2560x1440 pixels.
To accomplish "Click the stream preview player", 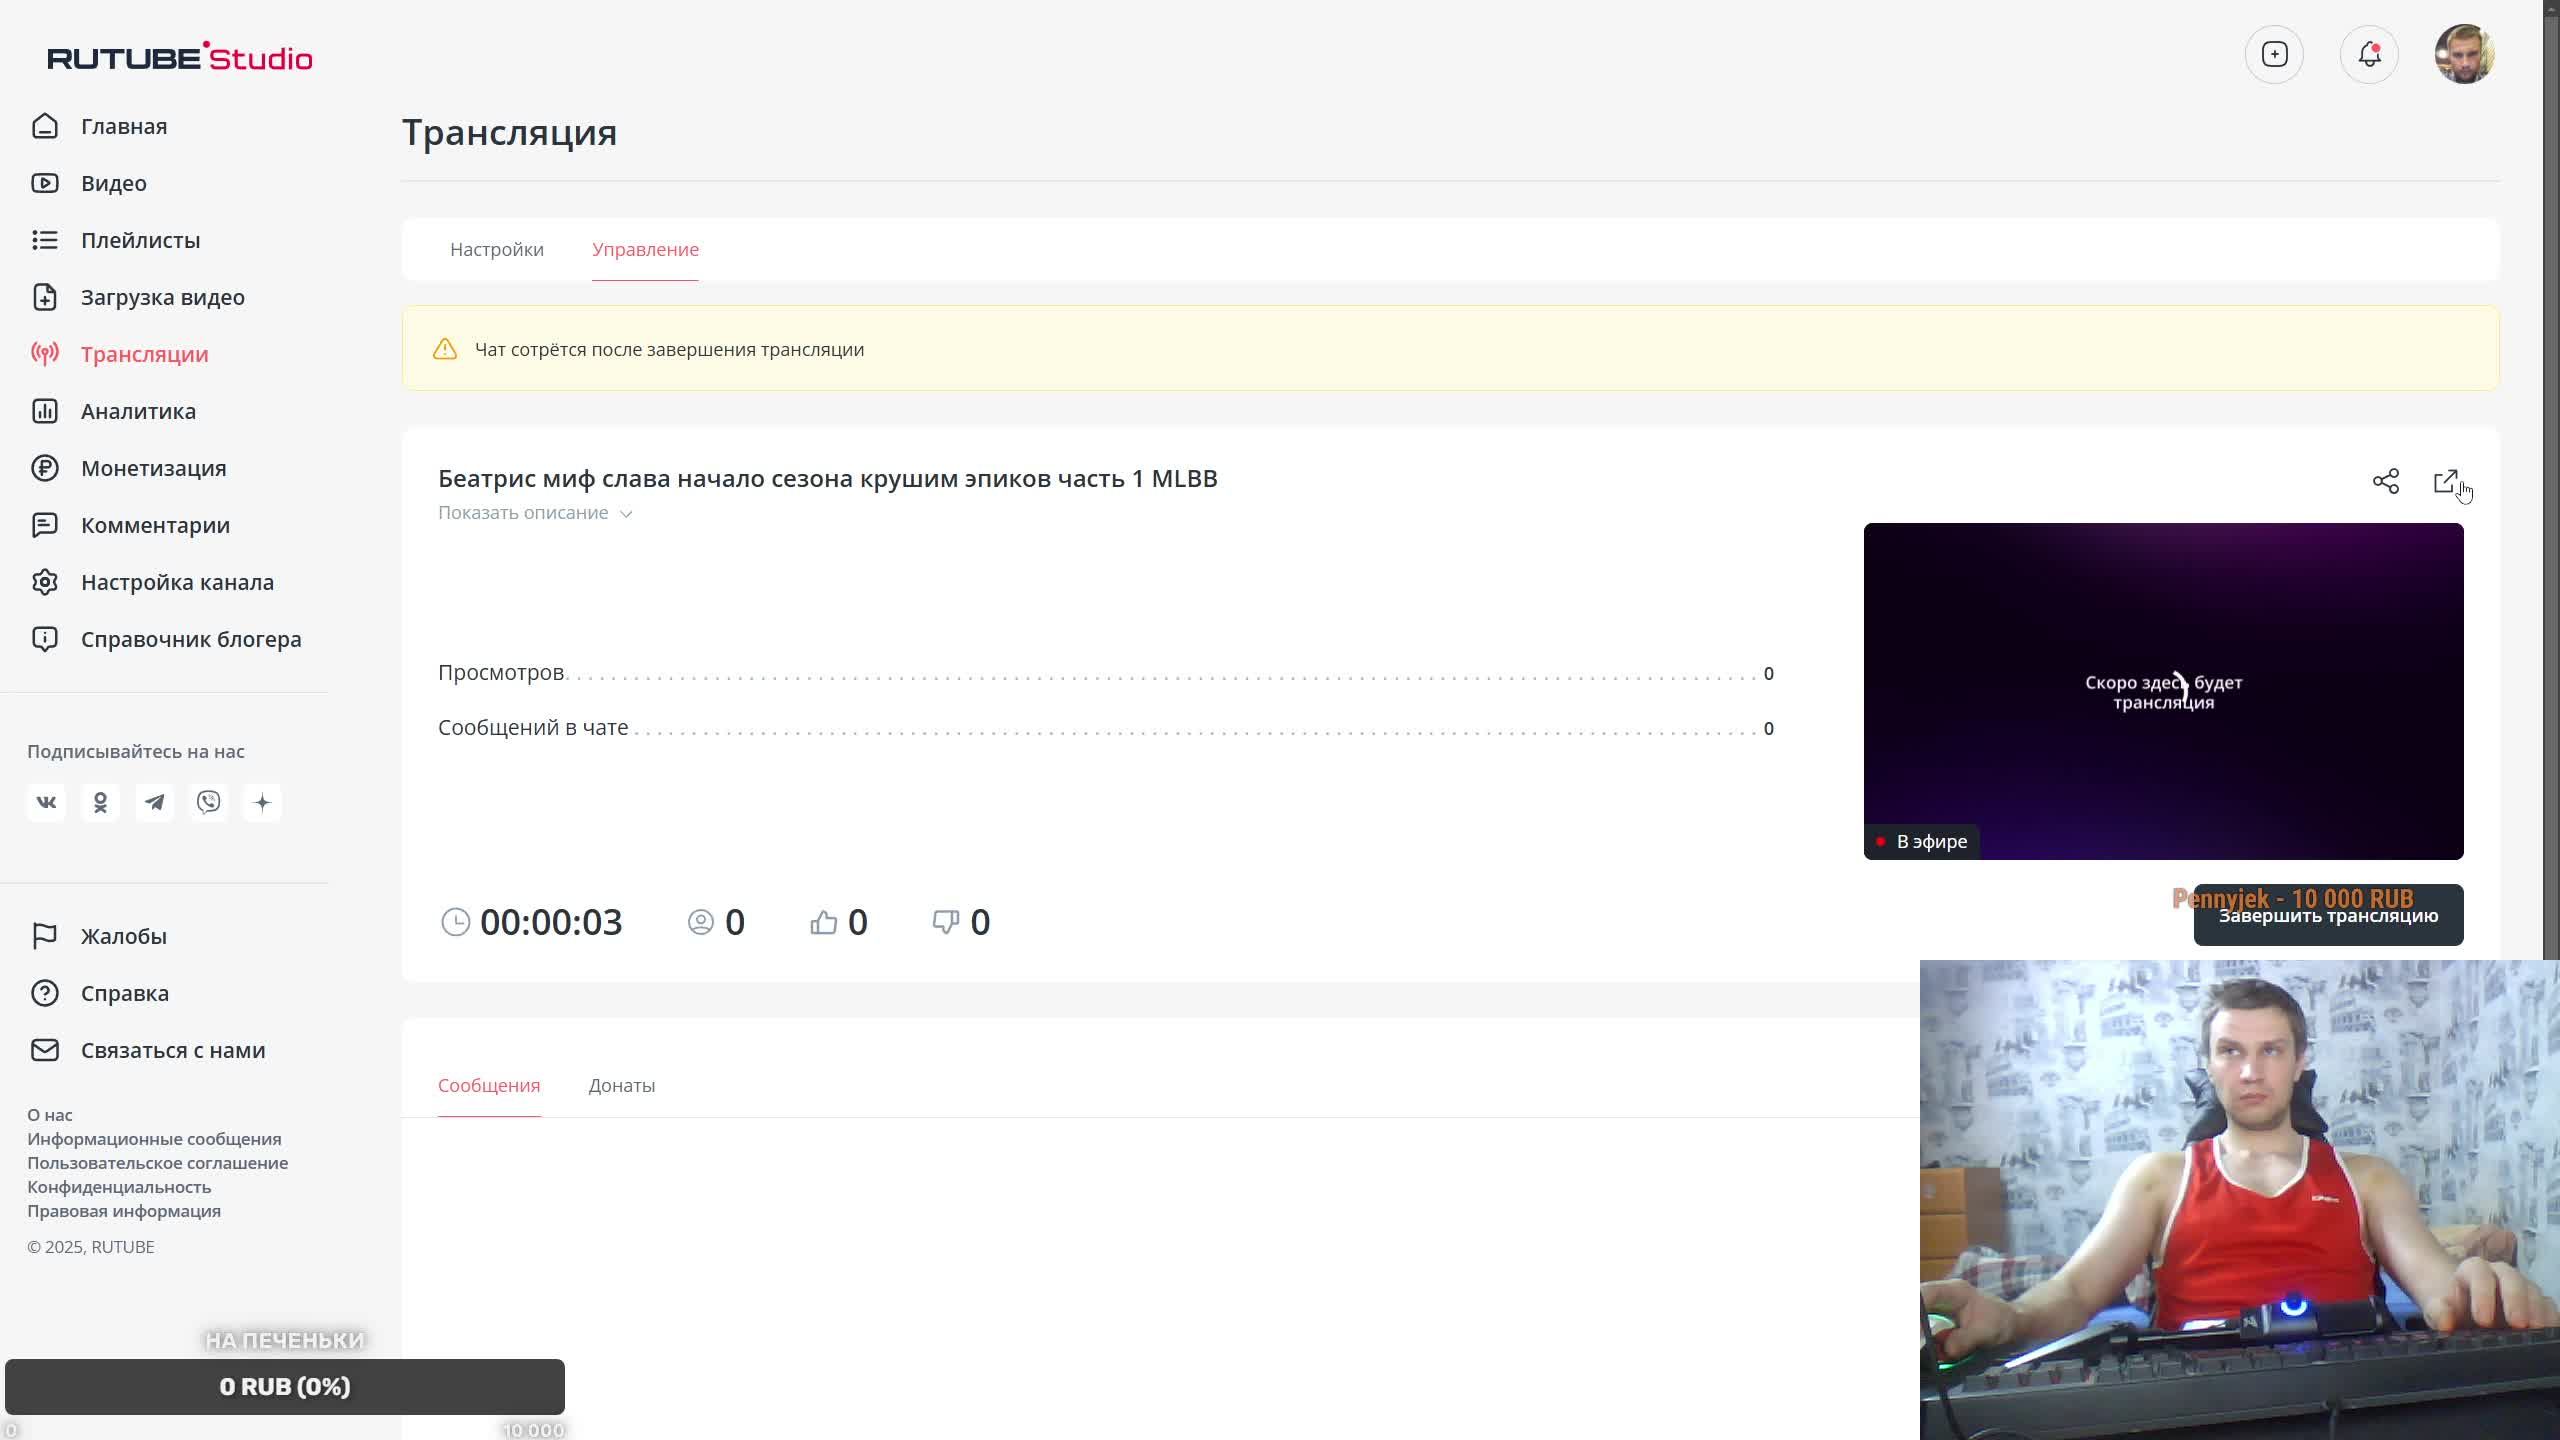I will (2163, 690).
